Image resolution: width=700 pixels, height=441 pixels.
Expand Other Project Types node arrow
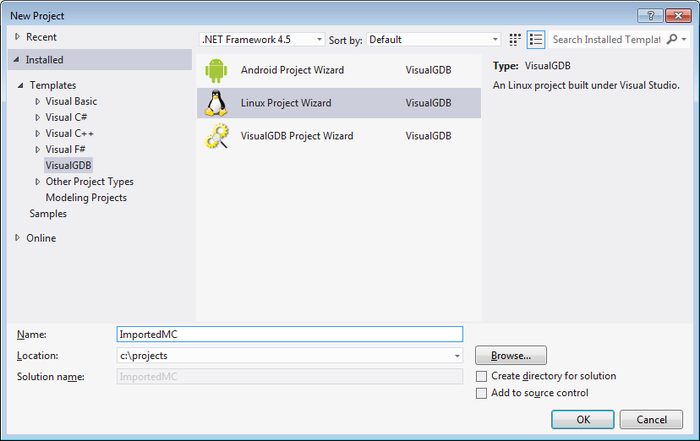(x=38, y=182)
